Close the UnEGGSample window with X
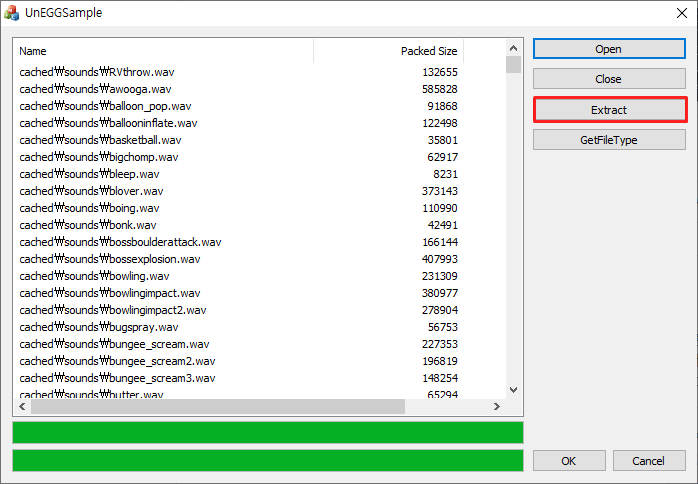Screen dimensions: 698x484 point(682,13)
